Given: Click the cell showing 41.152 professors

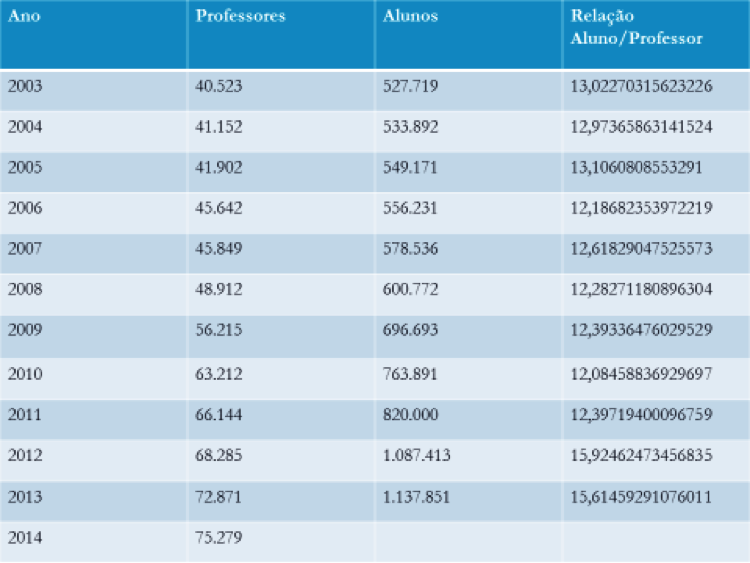Looking at the screenshot, I should click(x=219, y=127).
